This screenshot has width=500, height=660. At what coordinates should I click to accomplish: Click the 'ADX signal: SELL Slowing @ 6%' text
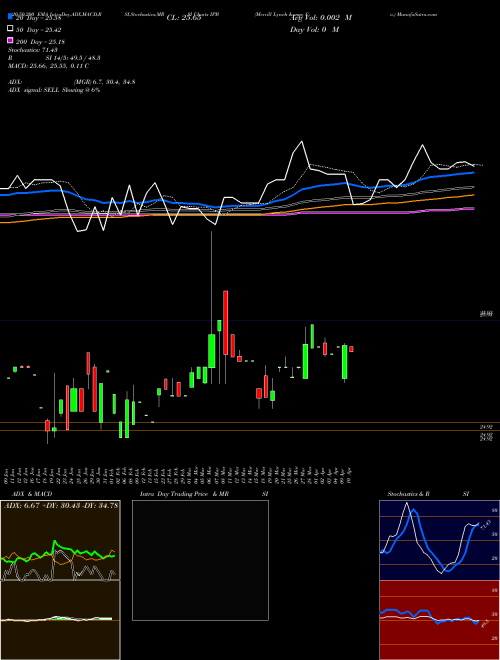(54, 90)
